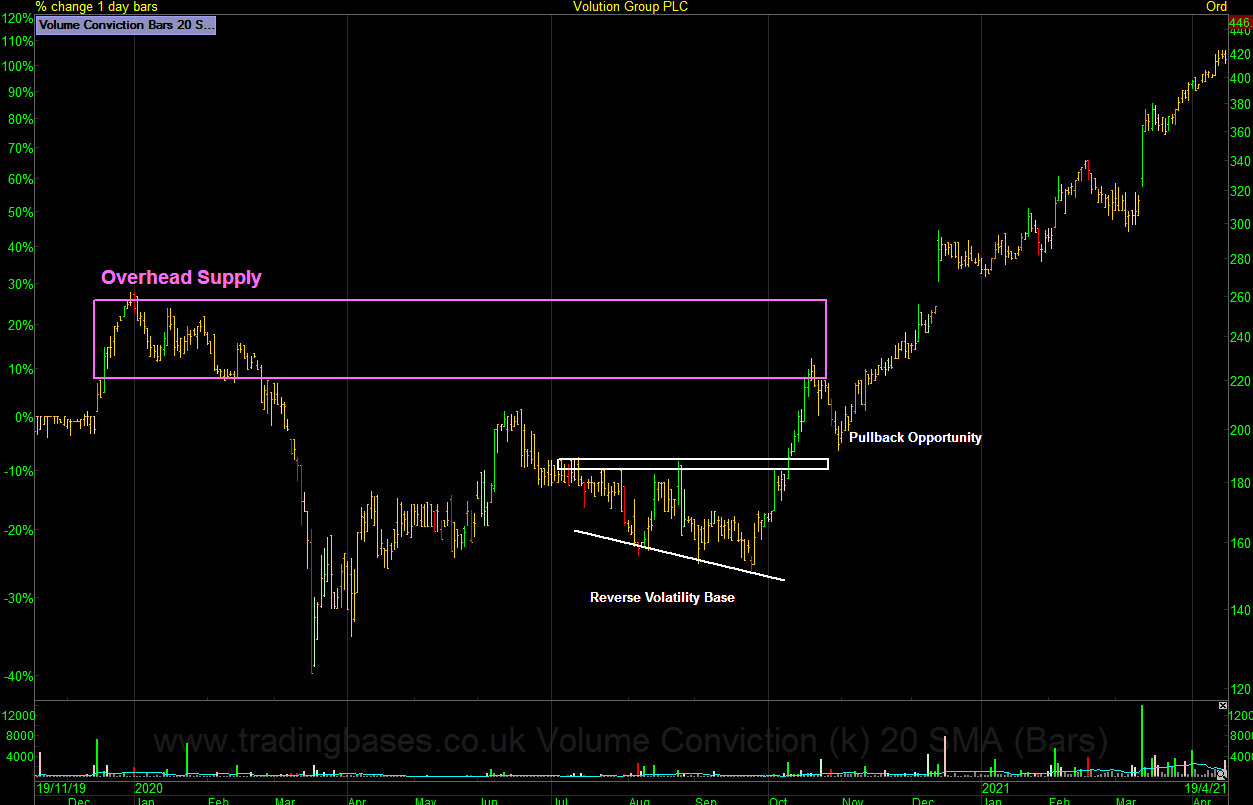Click the 2021 year label on the time axis
Screen dimensions: 1253x805
click(997, 788)
